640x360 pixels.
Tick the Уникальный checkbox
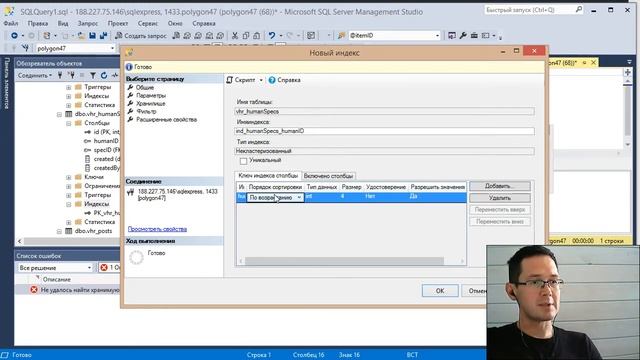coord(243,161)
